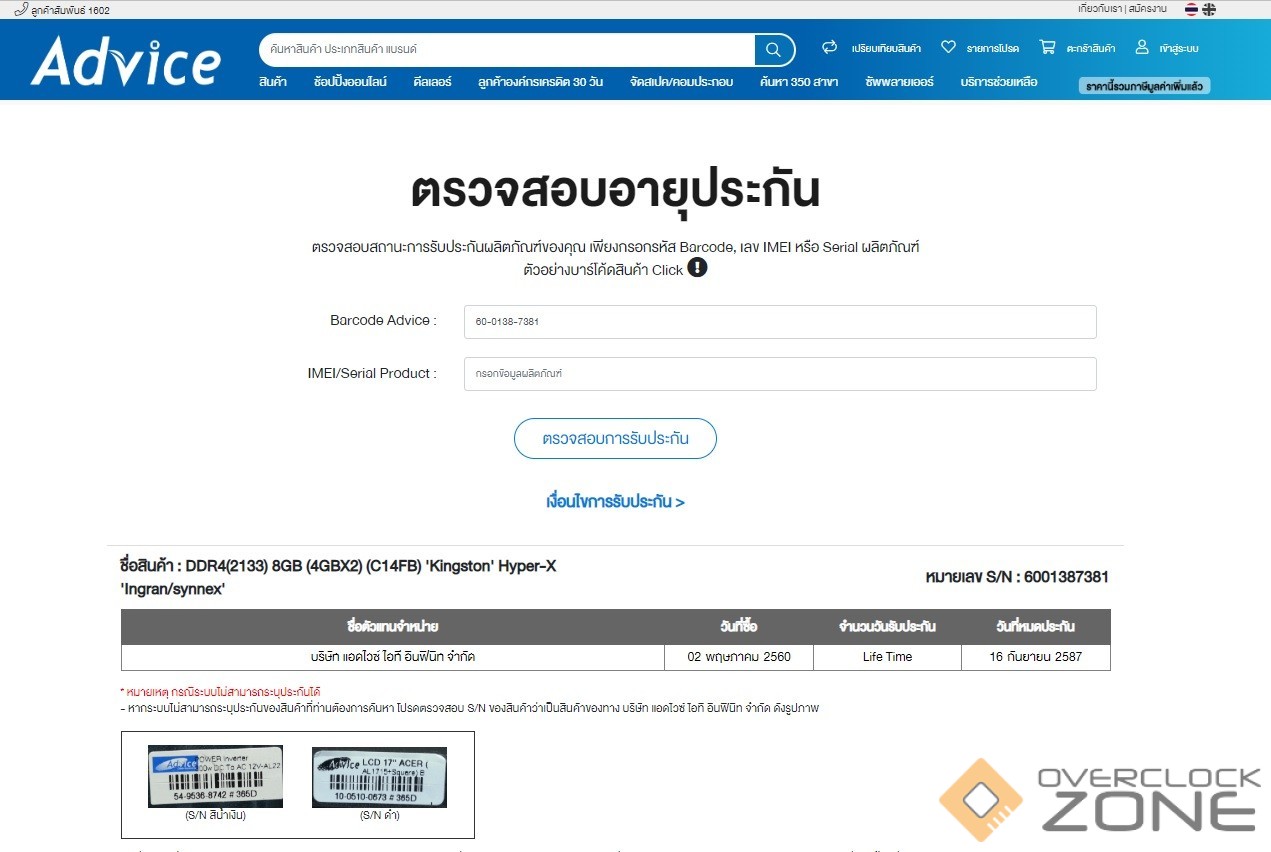Viewport: 1271px width, 852px height.
Task: Click the วันที่หมดประกัน column header
Action: [x=1035, y=627]
